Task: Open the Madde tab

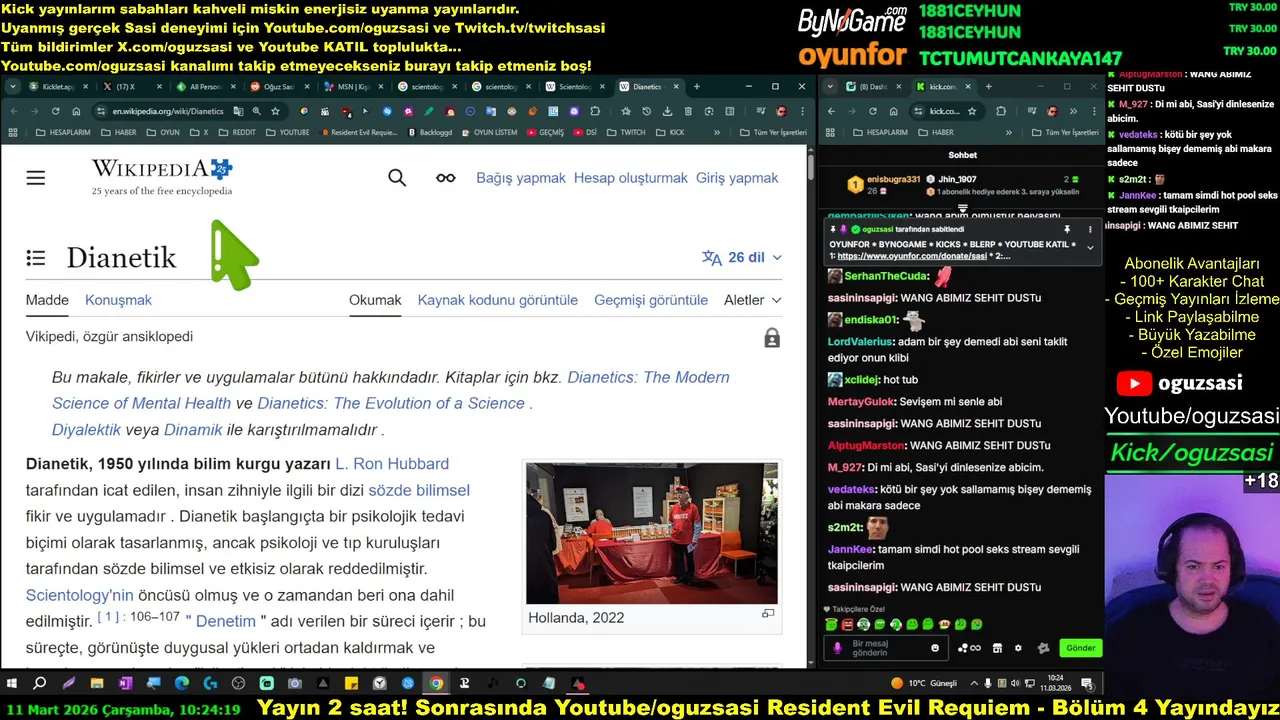Action: (47, 300)
